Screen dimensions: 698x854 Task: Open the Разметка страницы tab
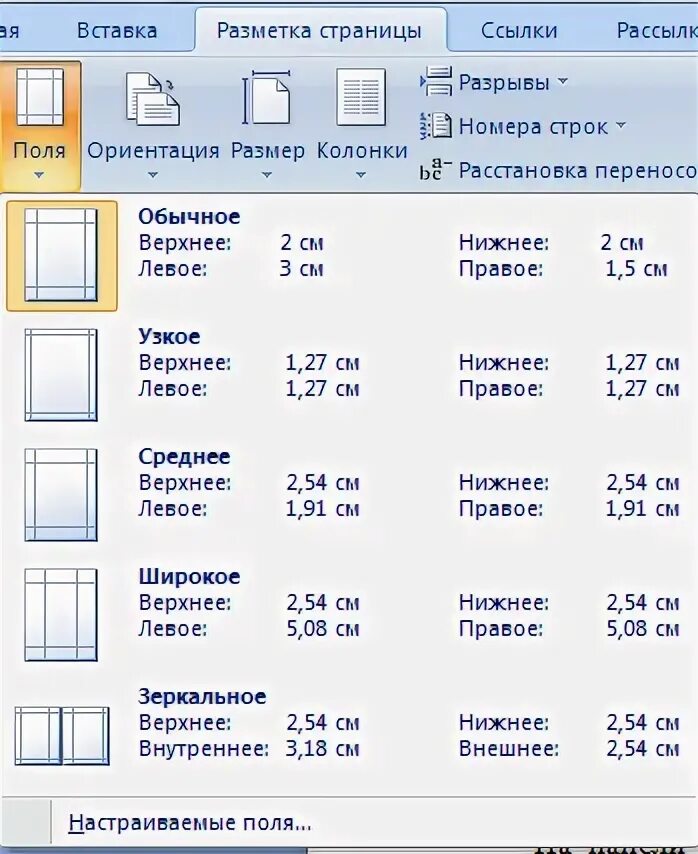tap(320, 30)
